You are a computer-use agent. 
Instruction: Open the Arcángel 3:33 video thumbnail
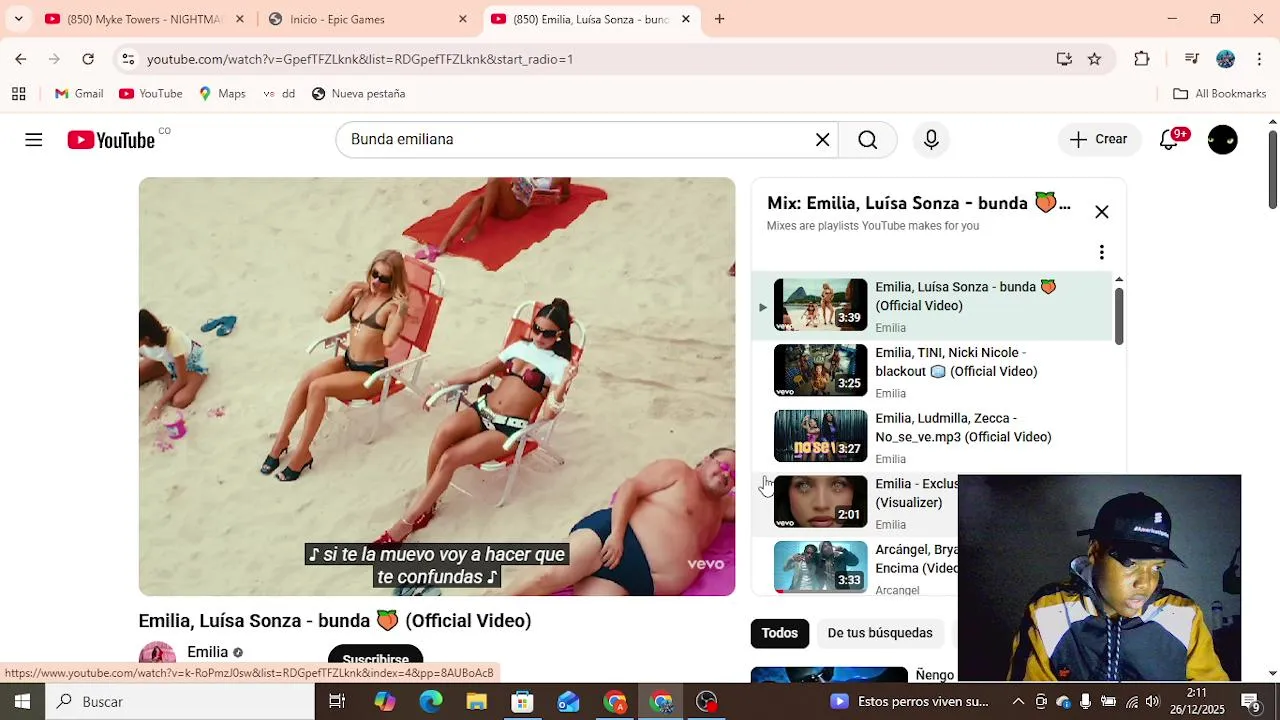[820, 567]
